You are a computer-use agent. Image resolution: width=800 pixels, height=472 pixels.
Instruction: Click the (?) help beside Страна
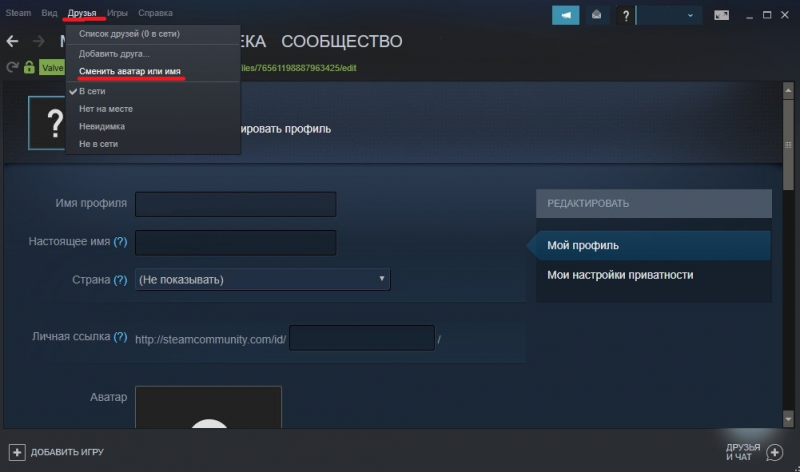(120, 280)
